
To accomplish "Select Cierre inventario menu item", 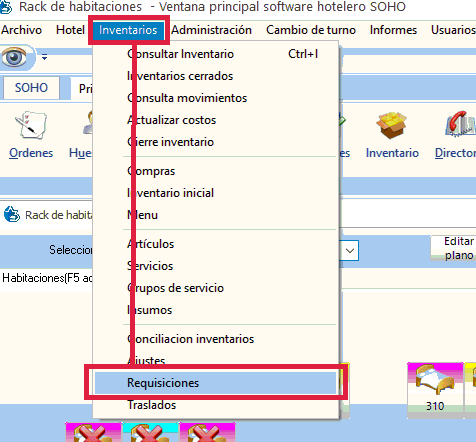I will click(x=216, y=142).
